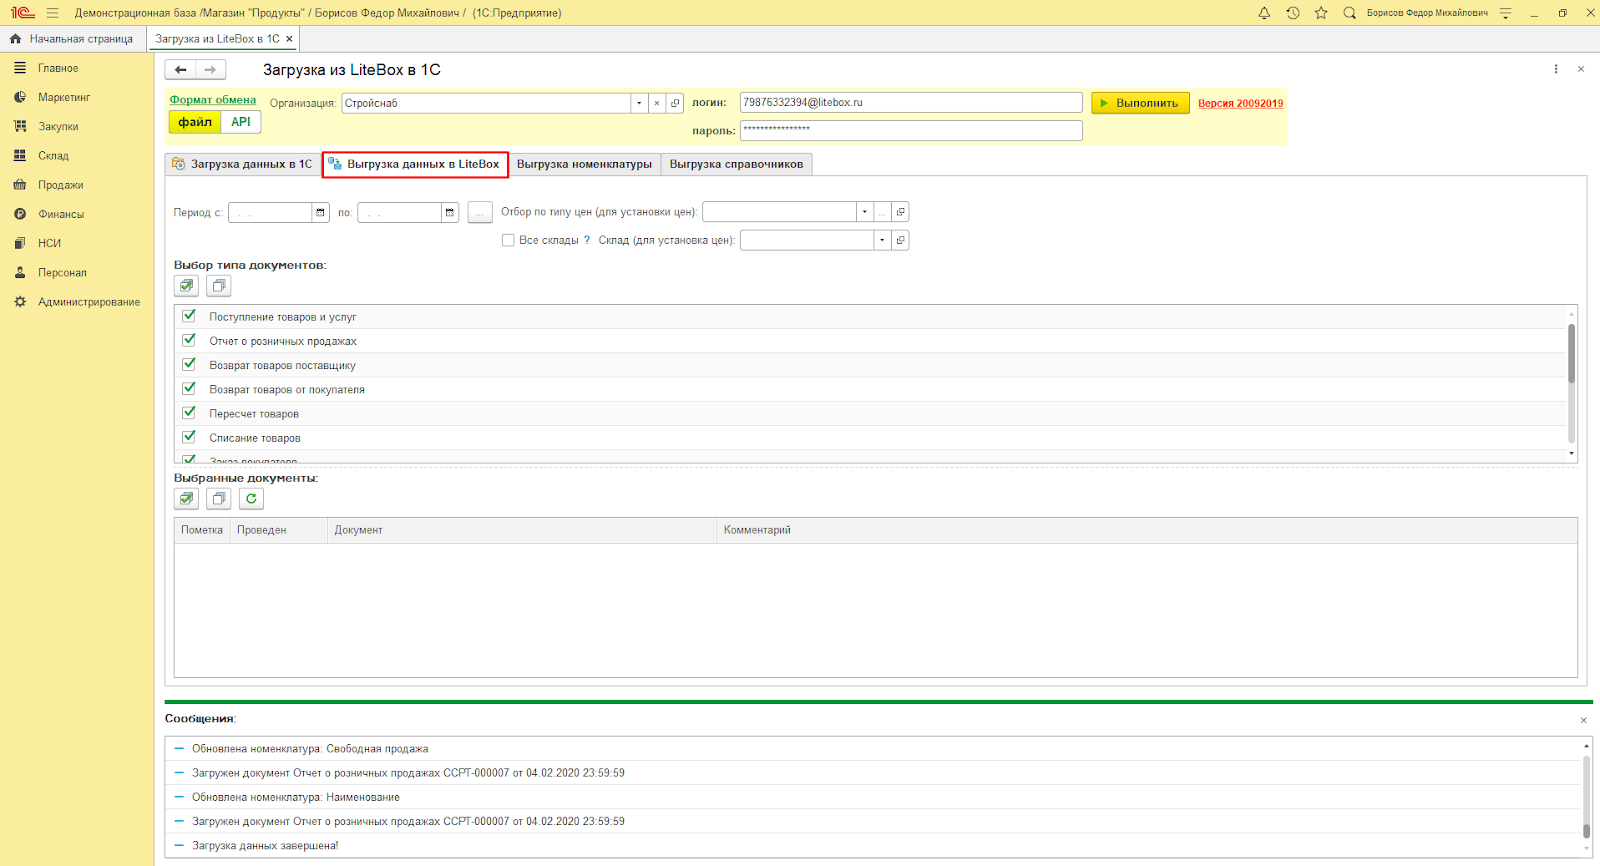The image size is (1600, 866).
Task: Refresh the selected documents list
Action: pyautogui.click(x=251, y=499)
